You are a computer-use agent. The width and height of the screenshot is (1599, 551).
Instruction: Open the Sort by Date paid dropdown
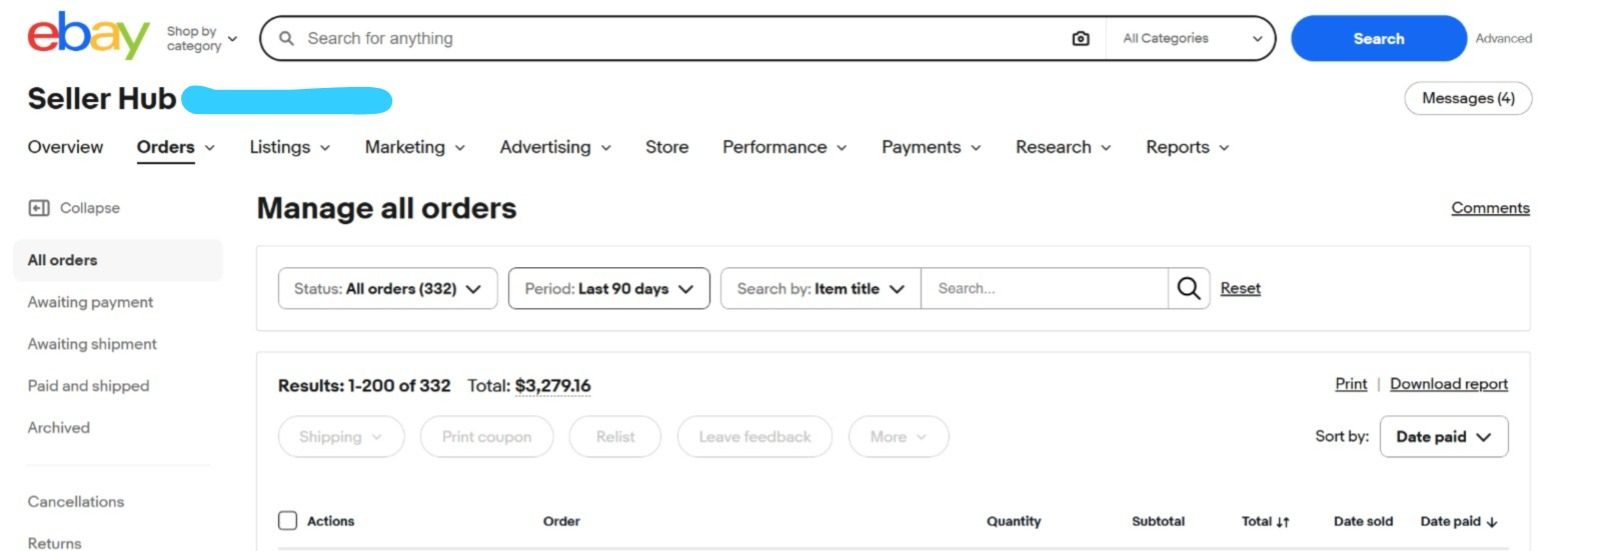click(1444, 437)
